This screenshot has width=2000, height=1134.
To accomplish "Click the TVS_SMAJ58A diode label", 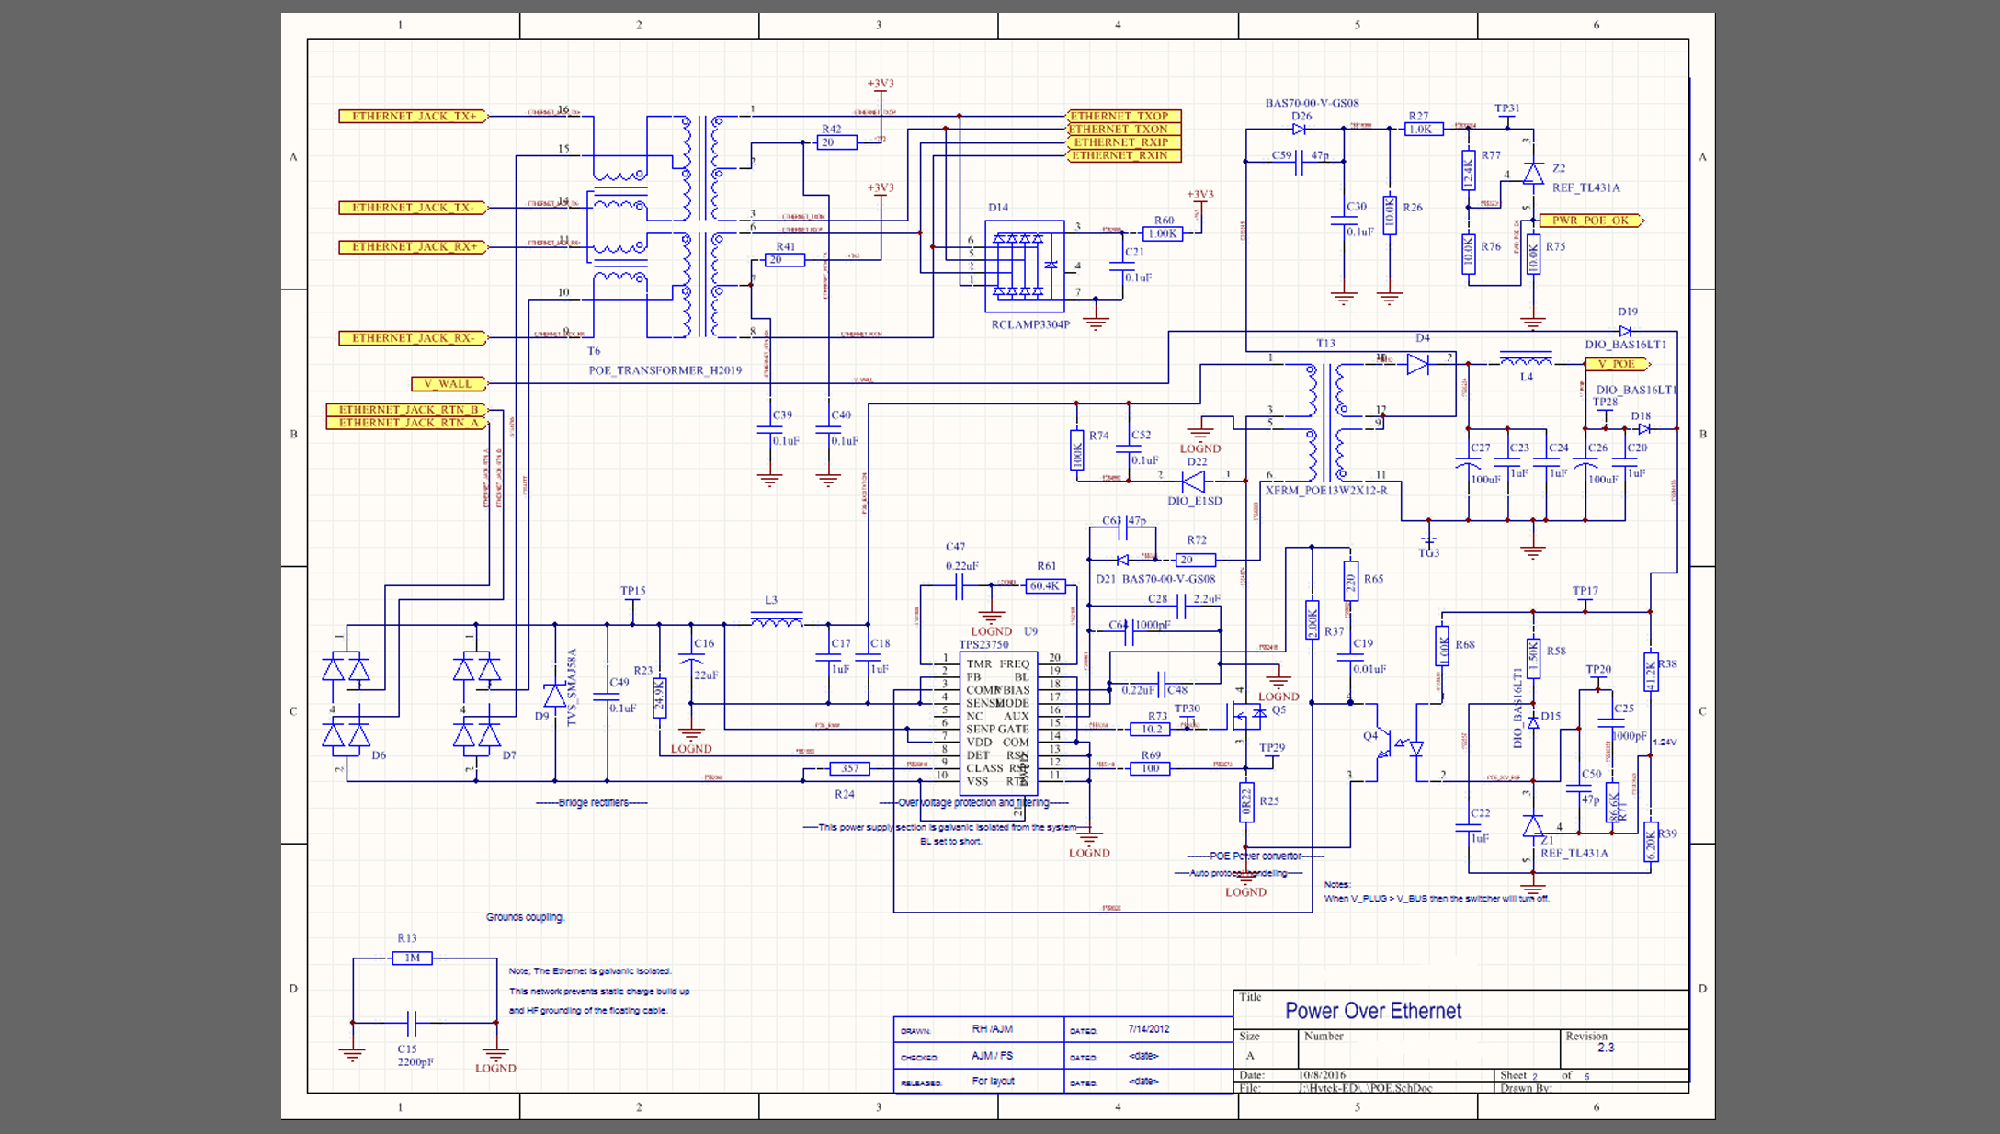I will (x=573, y=687).
